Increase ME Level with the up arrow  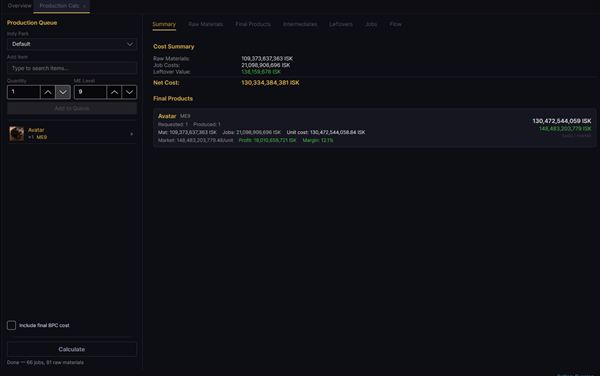pos(114,92)
